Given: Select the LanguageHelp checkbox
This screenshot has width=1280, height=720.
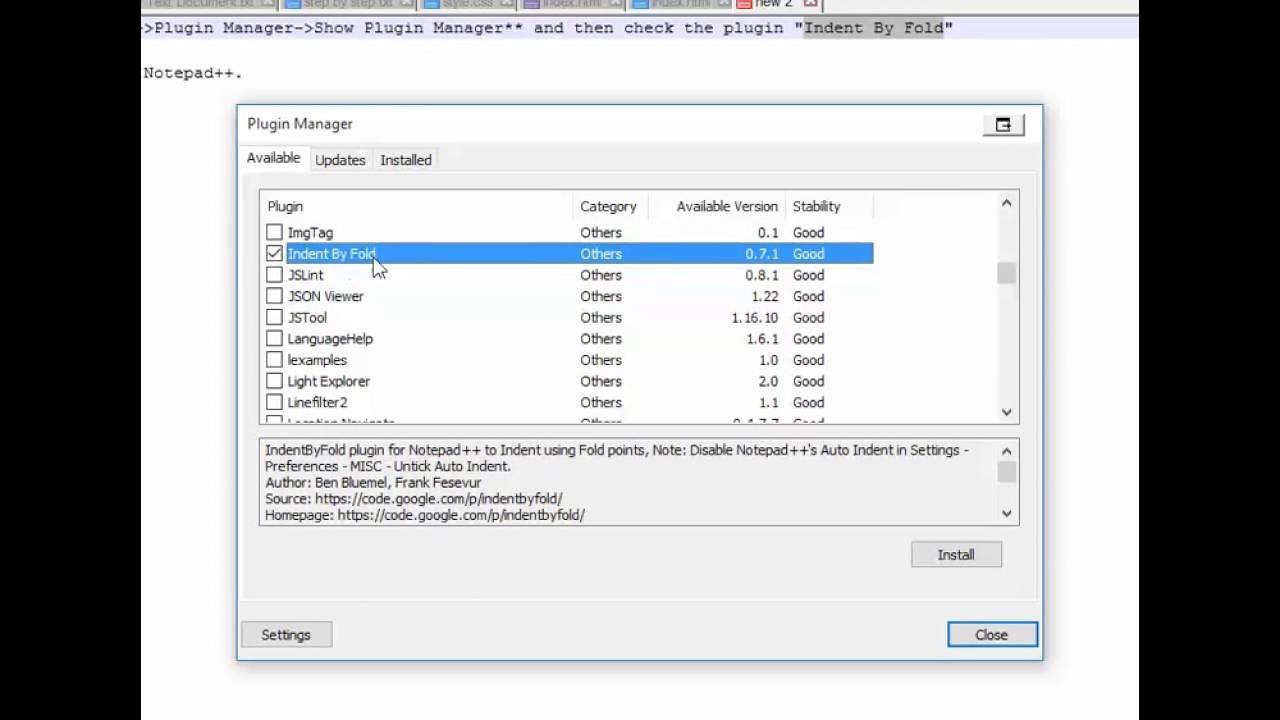Looking at the screenshot, I should pos(274,339).
